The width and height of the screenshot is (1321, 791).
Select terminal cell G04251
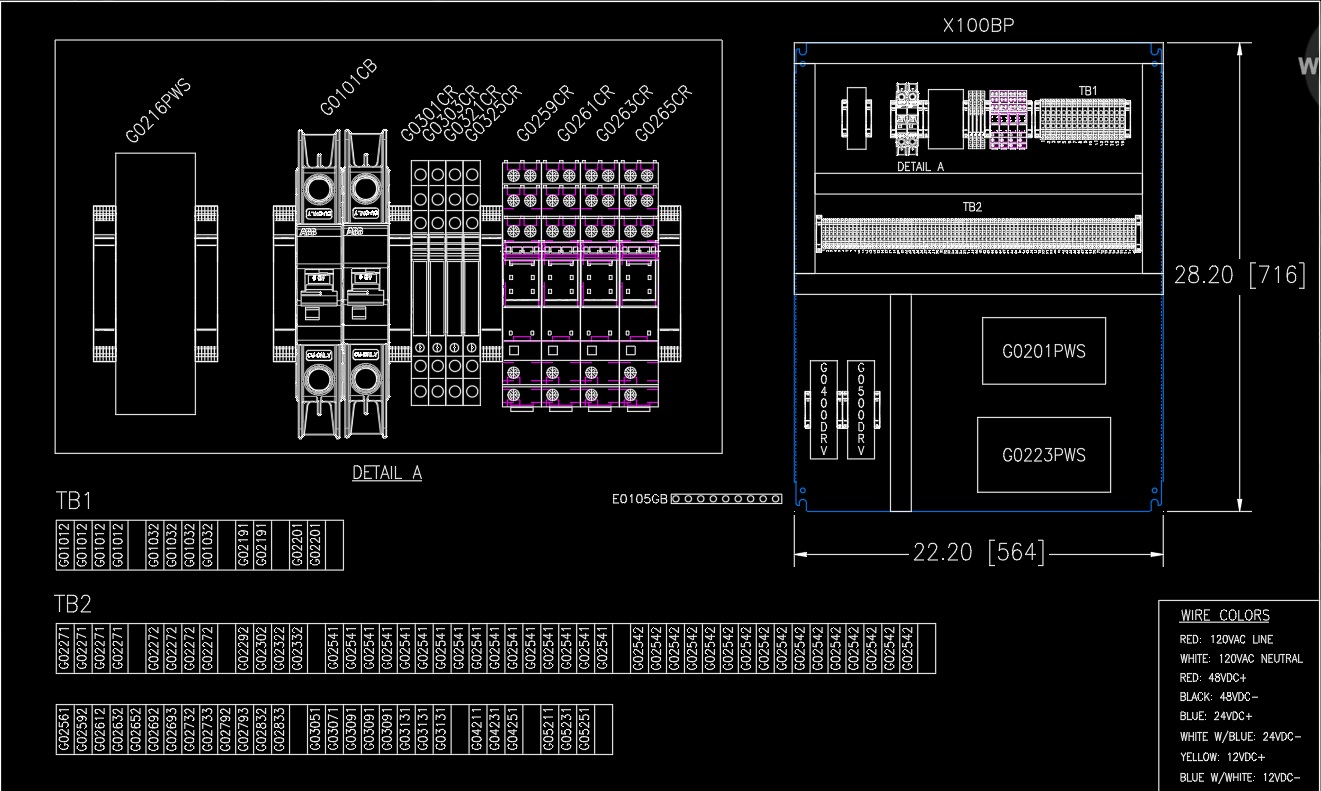point(513,729)
